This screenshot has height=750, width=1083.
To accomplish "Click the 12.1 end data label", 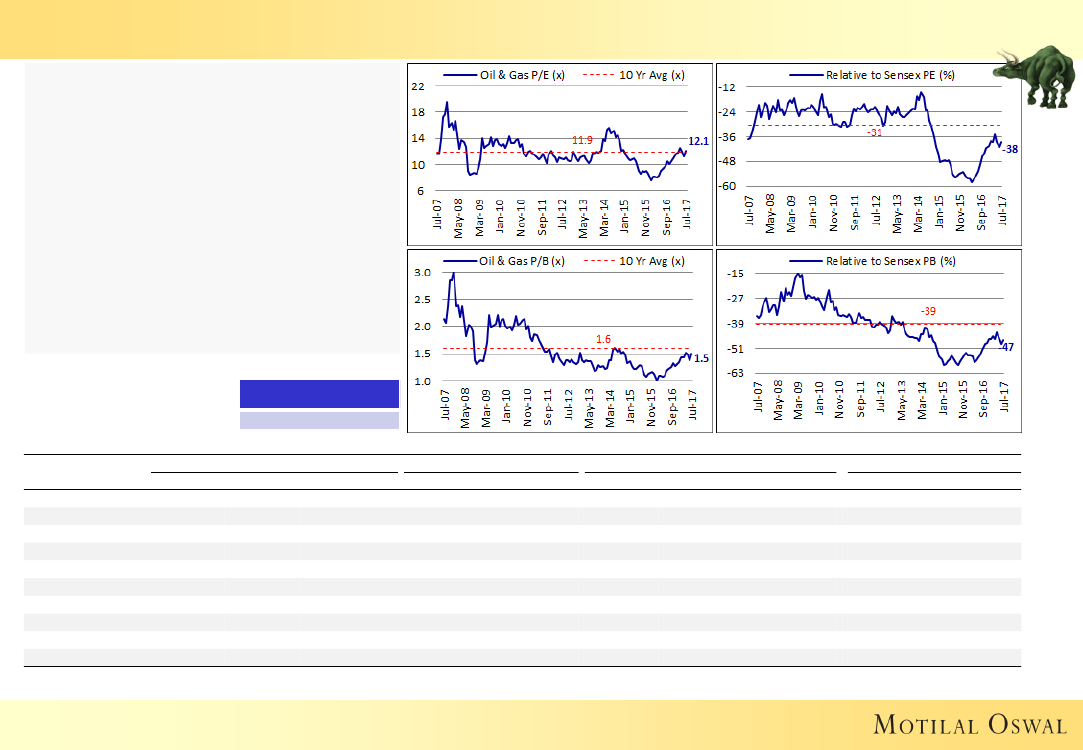I will coord(698,142).
